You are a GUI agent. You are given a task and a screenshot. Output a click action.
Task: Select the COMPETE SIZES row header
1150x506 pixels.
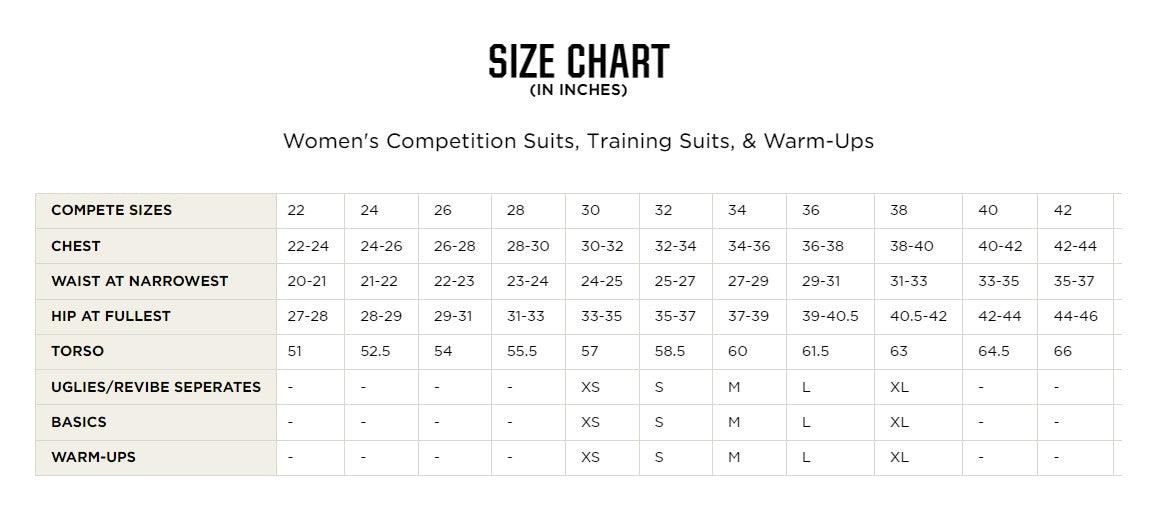111,210
